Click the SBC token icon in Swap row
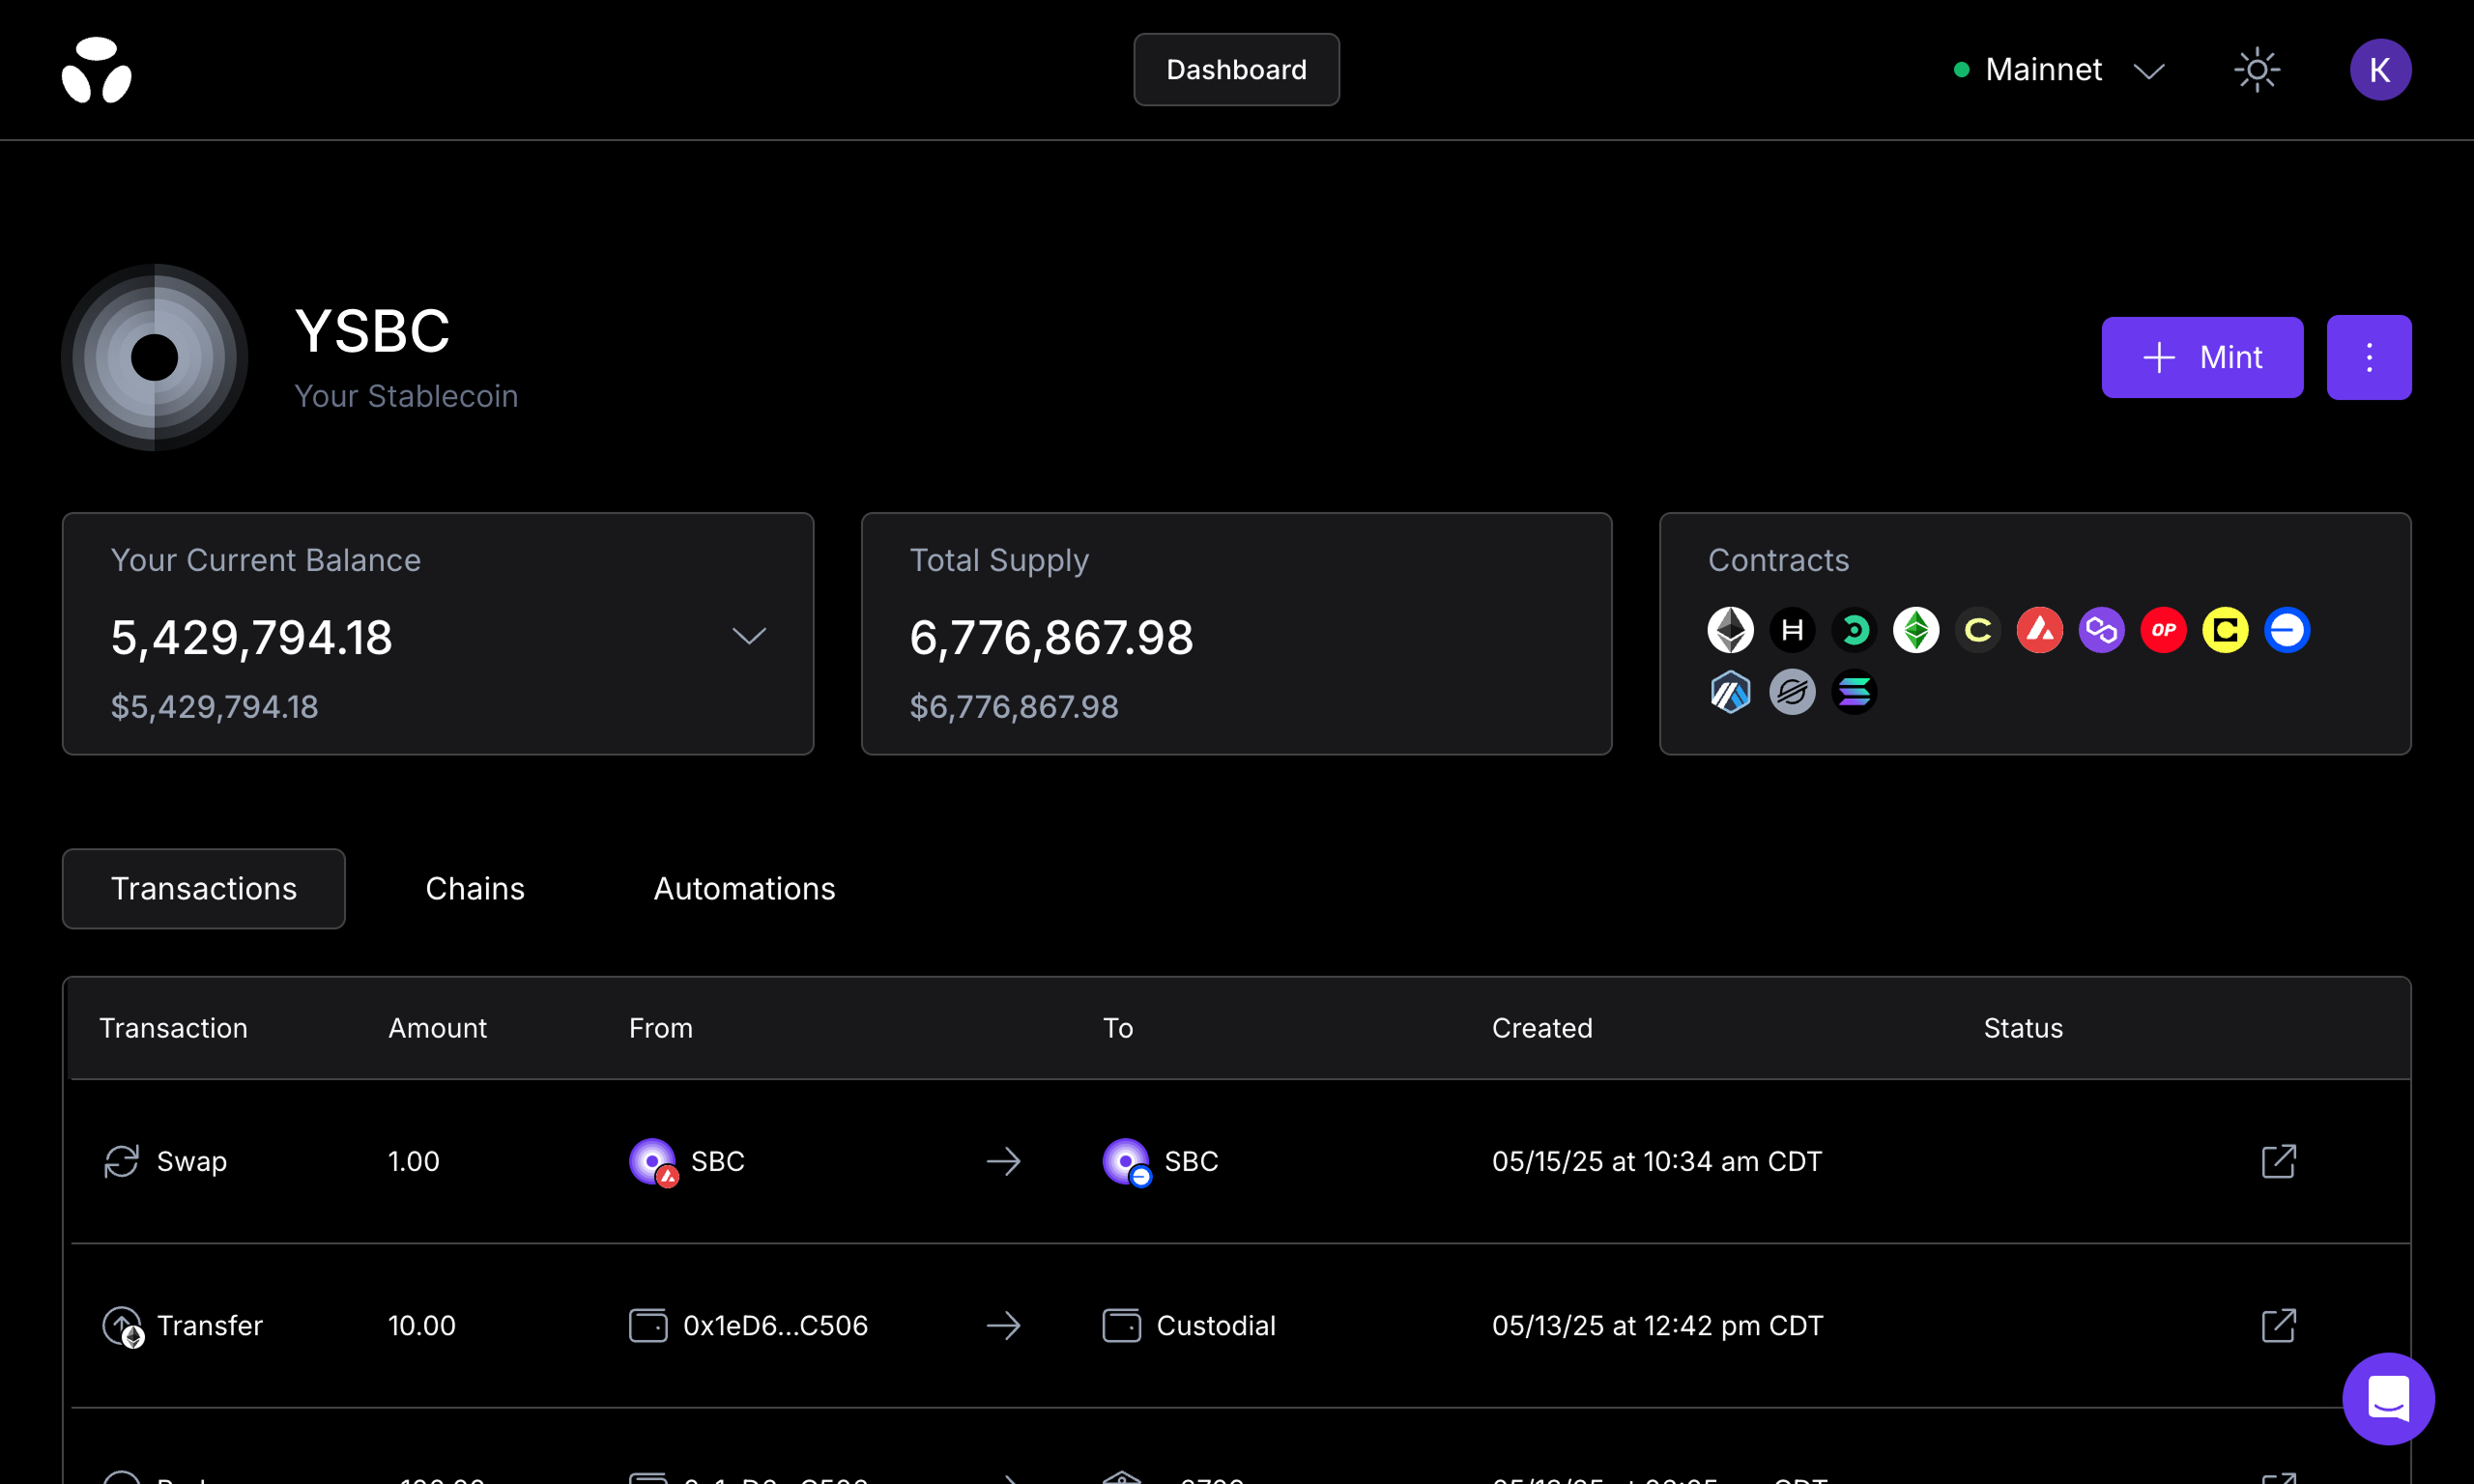 (x=651, y=1161)
